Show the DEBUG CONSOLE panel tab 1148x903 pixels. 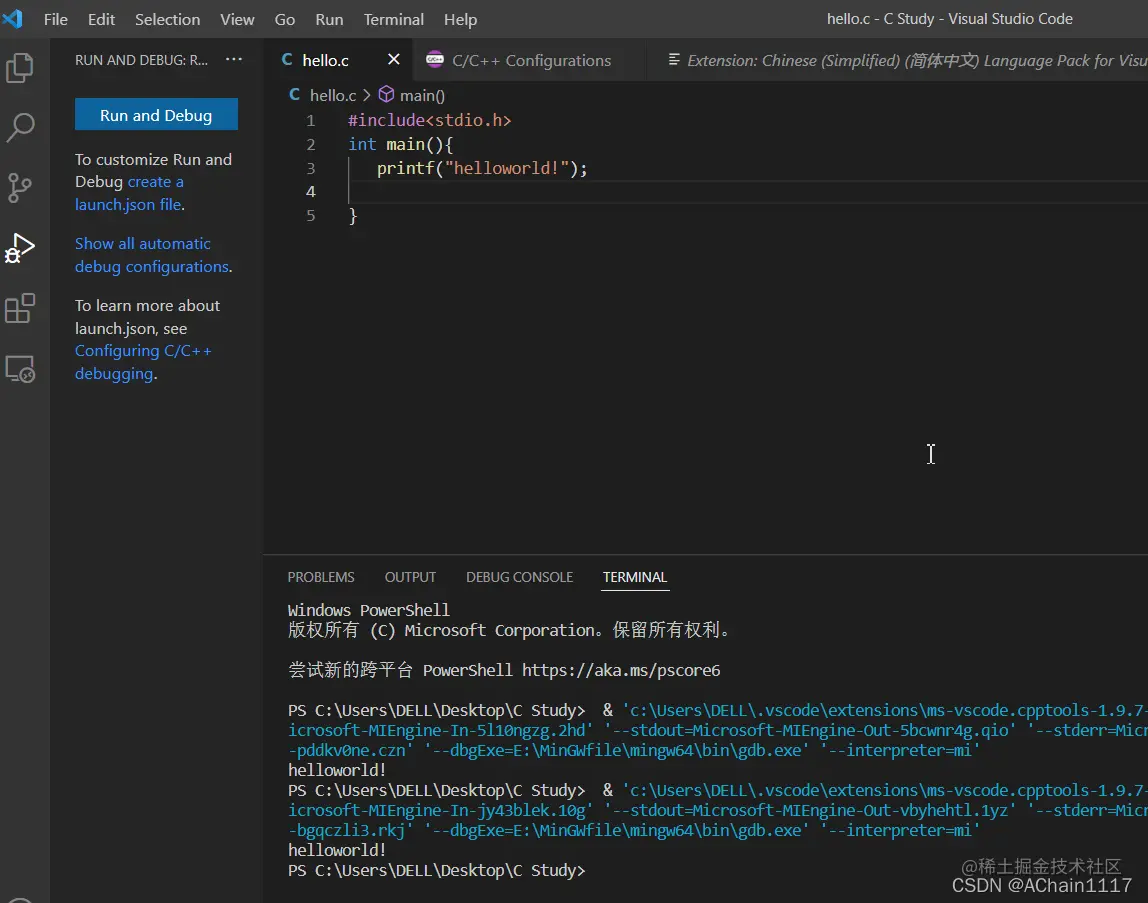(x=519, y=577)
